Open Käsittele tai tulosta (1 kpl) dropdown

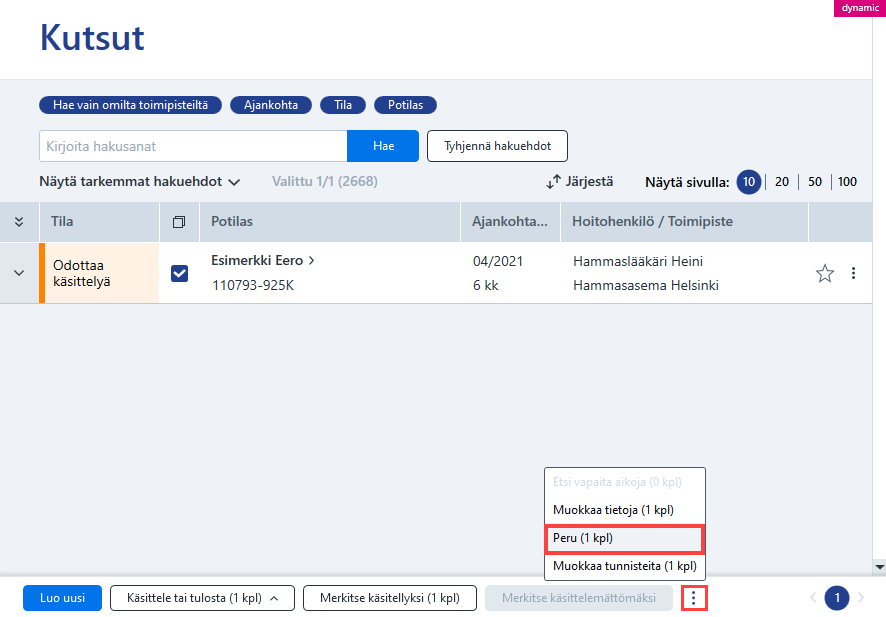(202, 598)
